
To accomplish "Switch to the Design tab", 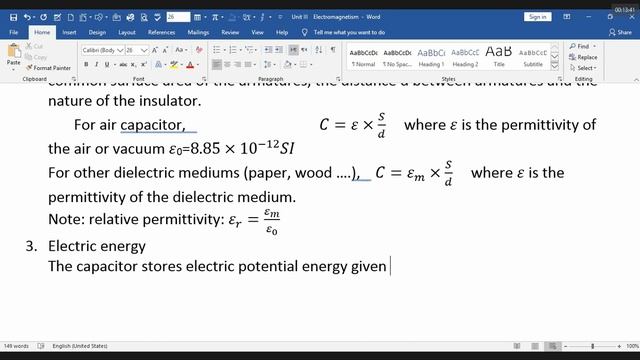I will pyautogui.click(x=97, y=32).
